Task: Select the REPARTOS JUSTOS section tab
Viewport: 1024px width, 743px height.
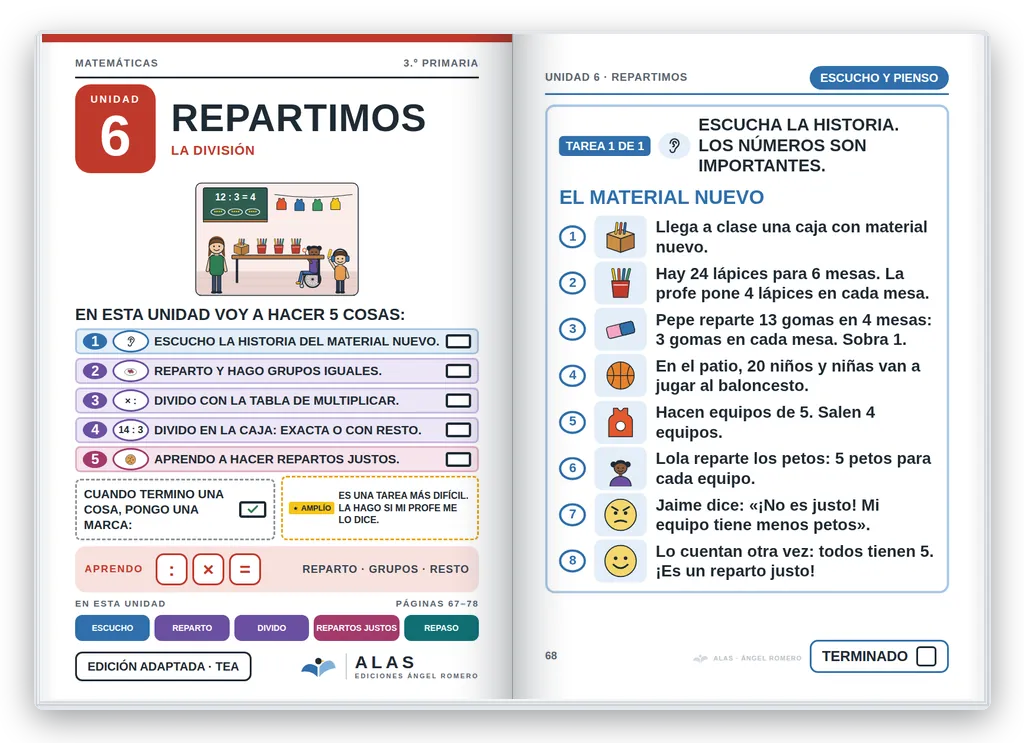Action: pos(357,628)
